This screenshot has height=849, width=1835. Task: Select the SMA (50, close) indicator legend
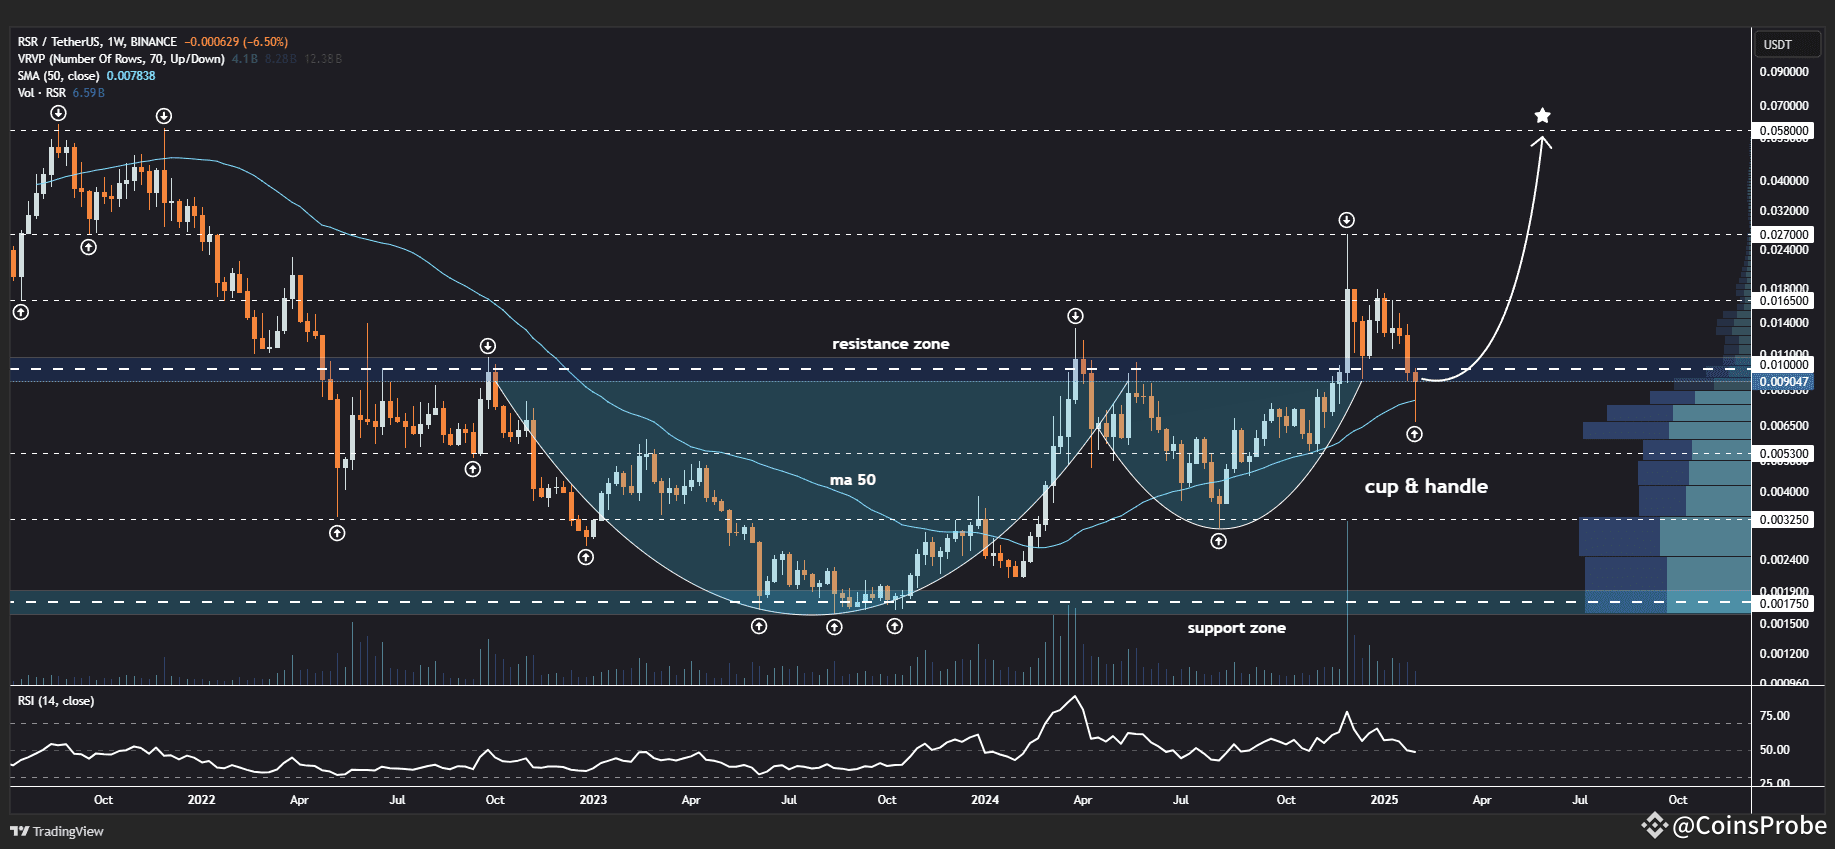[58, 76]
